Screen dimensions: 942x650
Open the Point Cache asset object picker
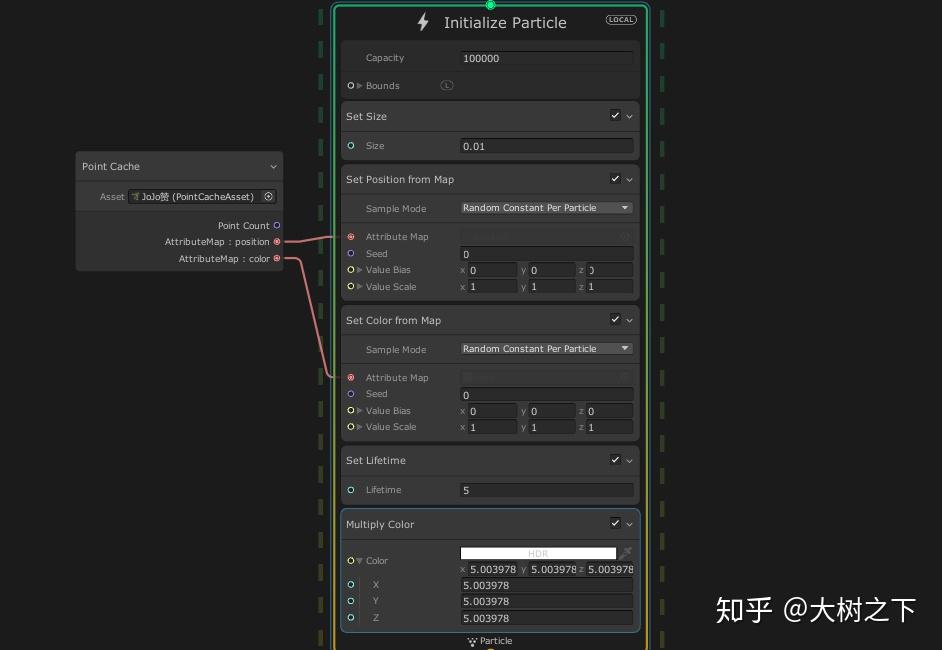click(270, 196)
